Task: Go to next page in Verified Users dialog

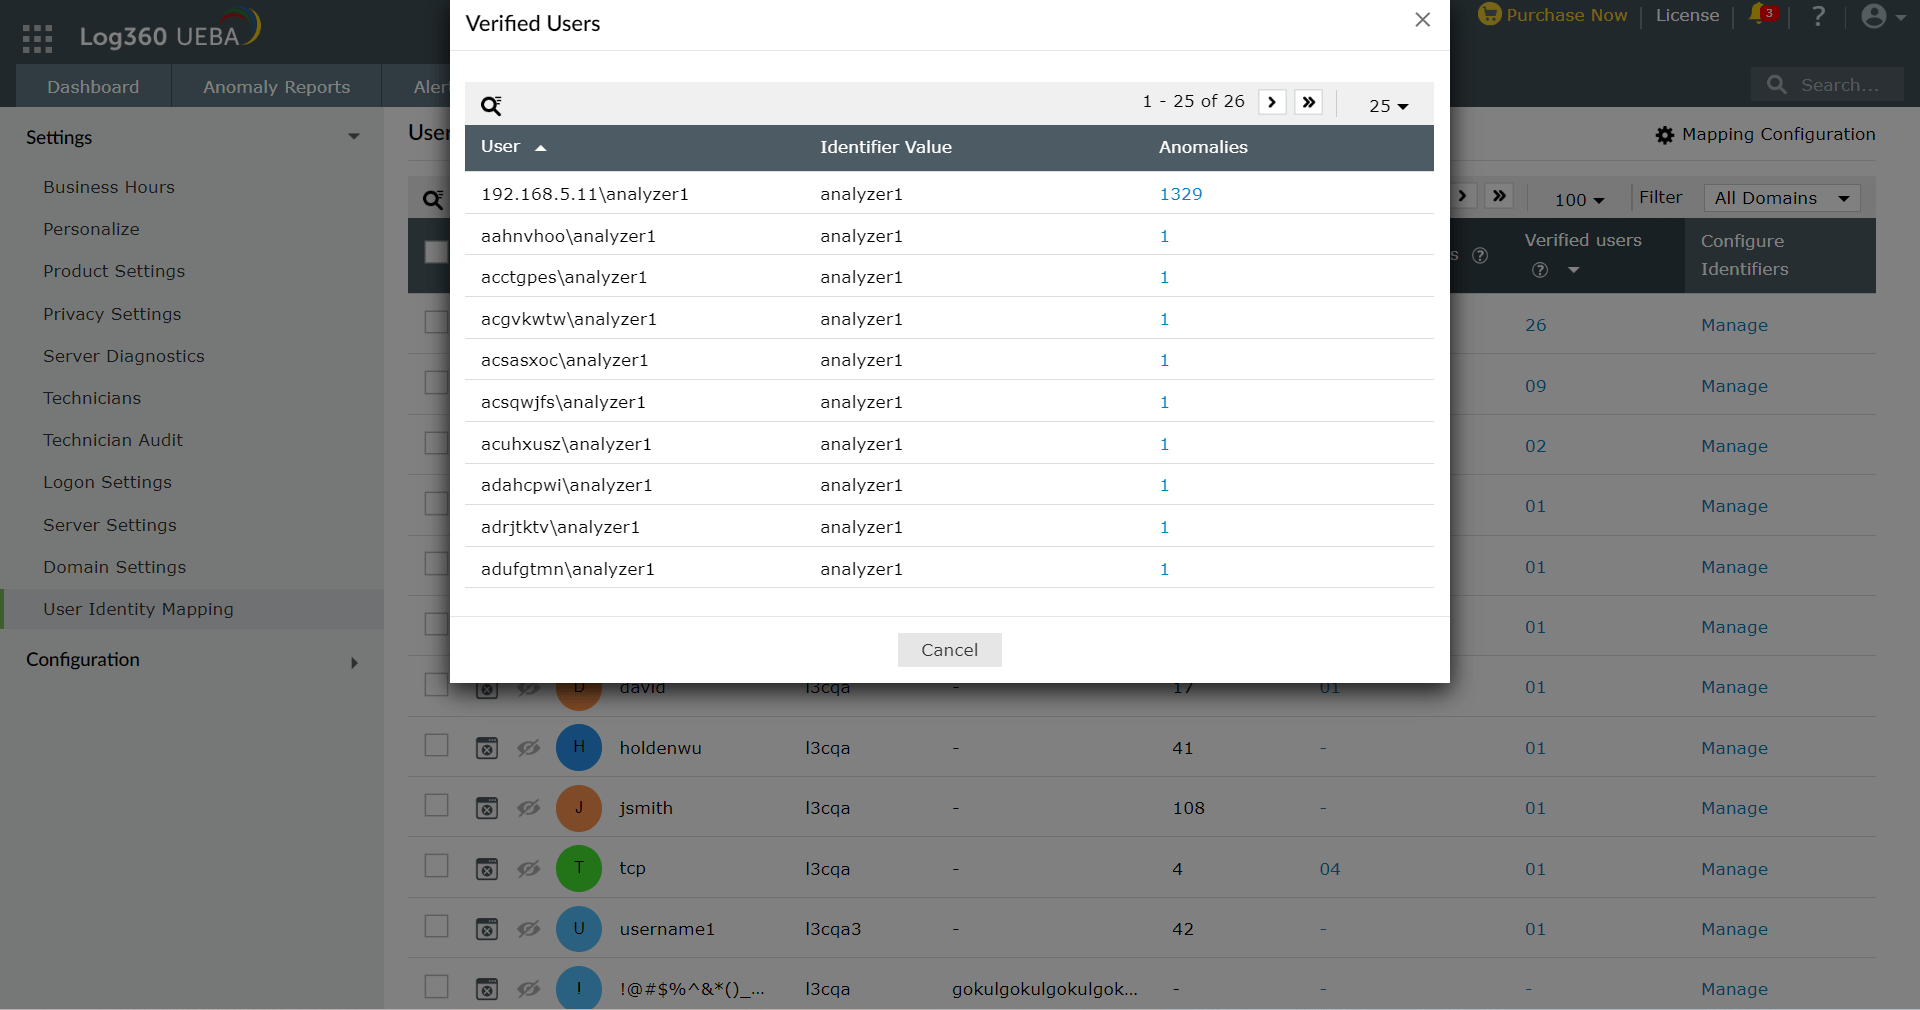Action: pyautogui.click(x=1272, y=102)
